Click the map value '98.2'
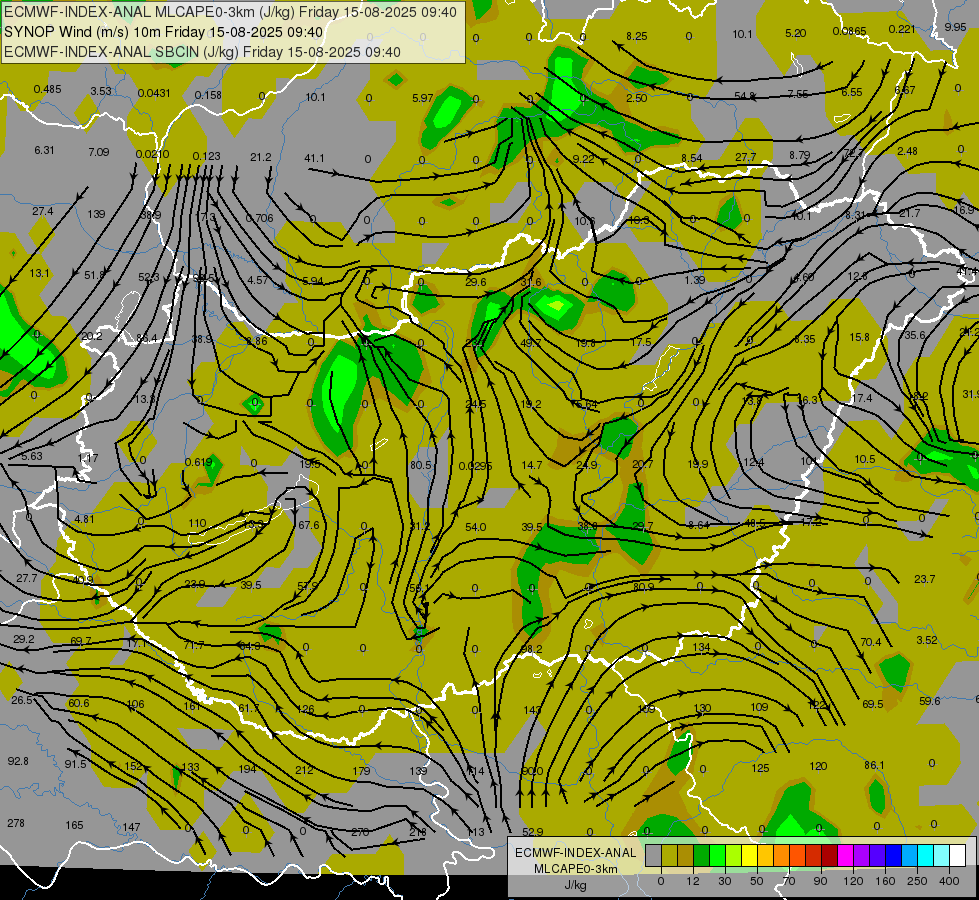 coord(531,650)
